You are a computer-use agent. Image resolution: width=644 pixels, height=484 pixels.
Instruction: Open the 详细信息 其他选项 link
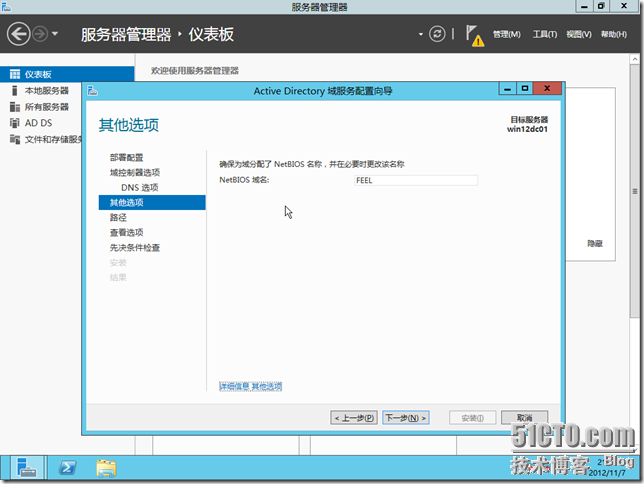251,386
